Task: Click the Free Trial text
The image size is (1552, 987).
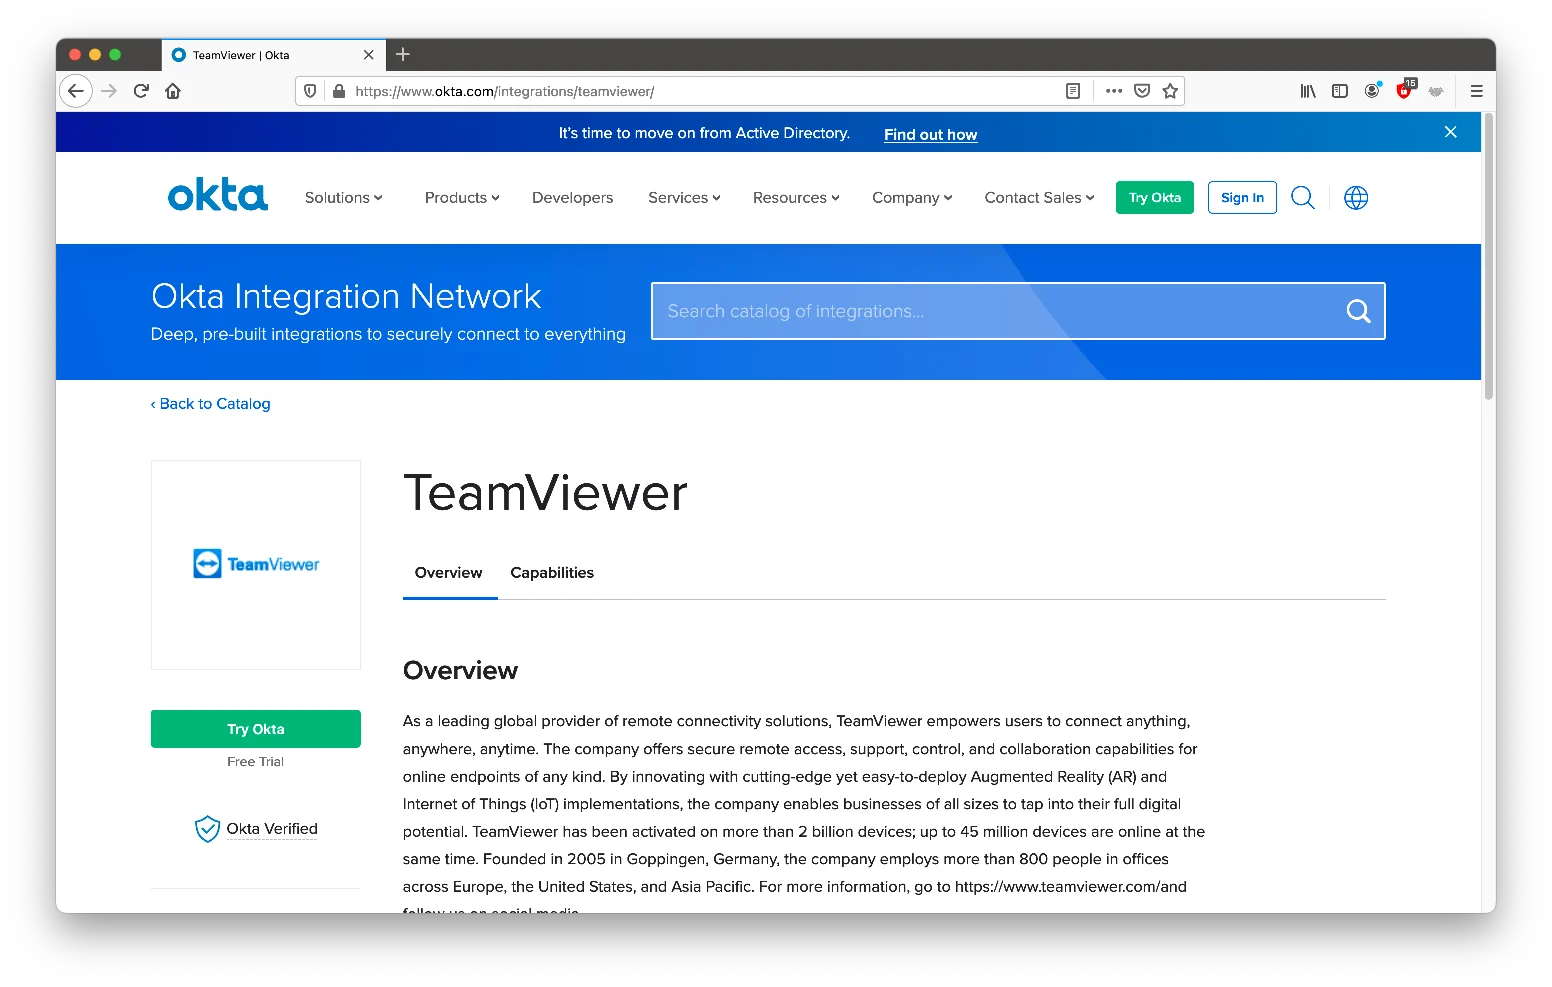Action: click(256, 762)
